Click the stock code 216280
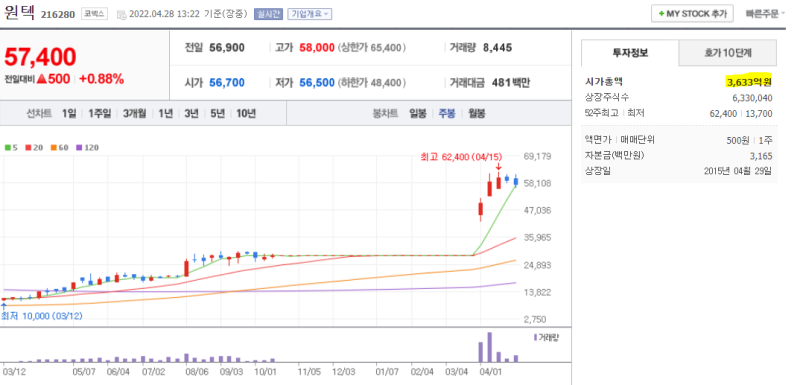 (x=58, y=14)
